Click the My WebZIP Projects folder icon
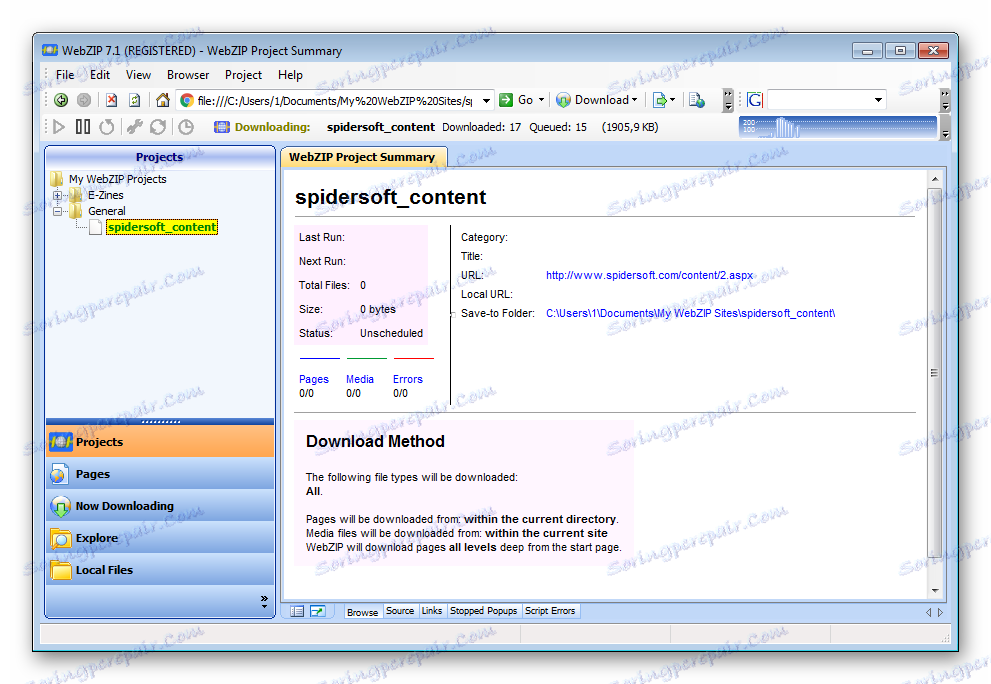 57,179
